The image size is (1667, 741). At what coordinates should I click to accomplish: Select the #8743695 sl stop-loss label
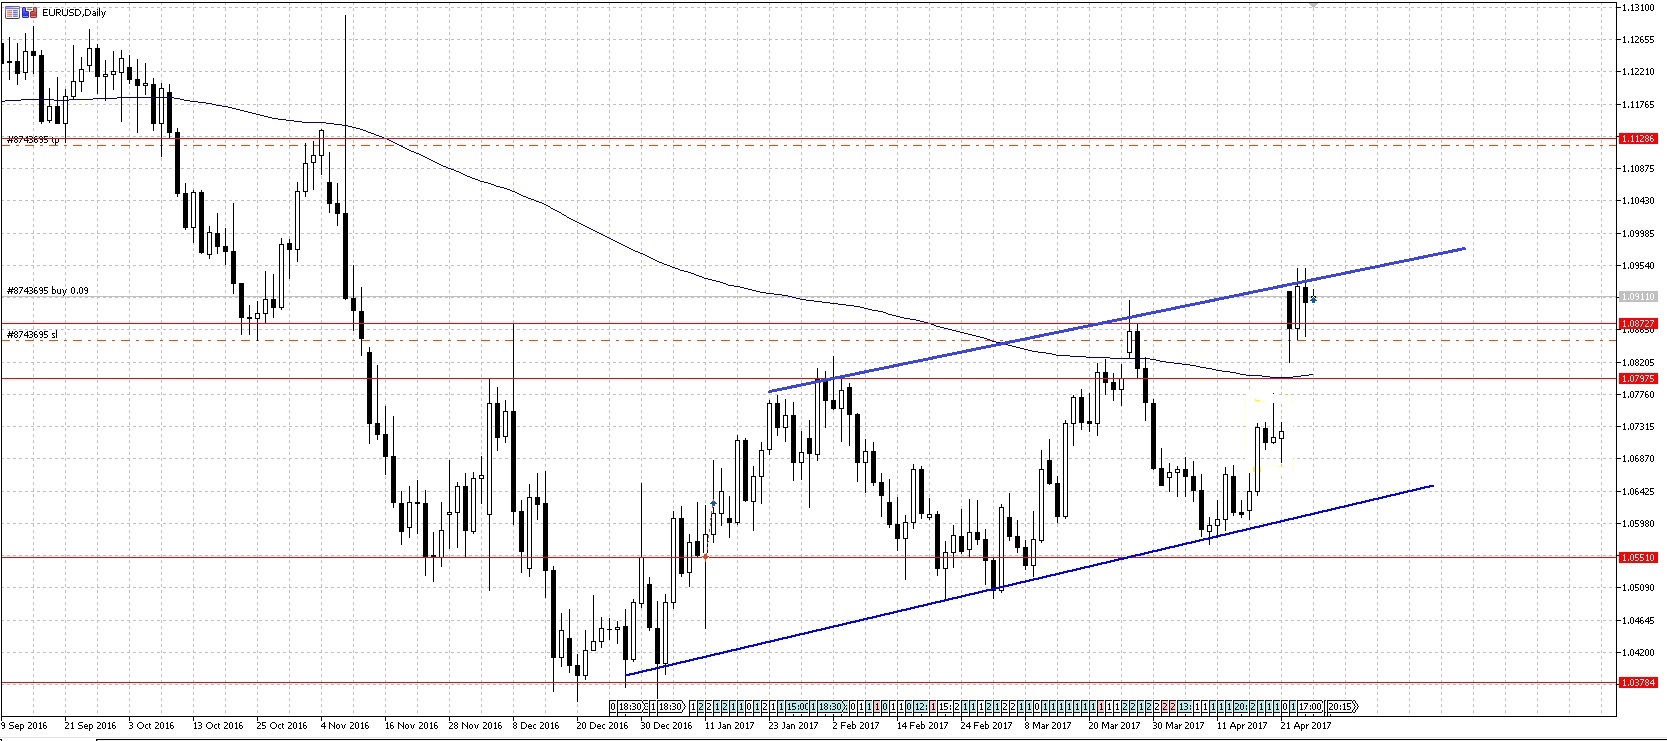(32, 335)
